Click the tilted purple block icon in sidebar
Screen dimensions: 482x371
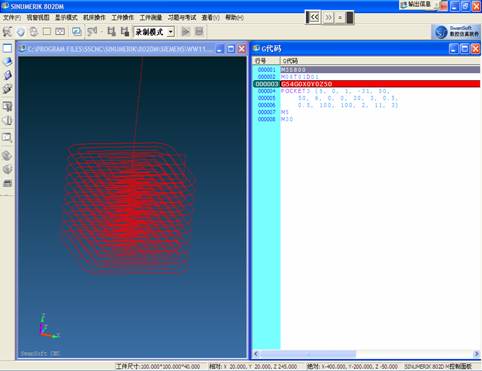[x=7, y=75]
